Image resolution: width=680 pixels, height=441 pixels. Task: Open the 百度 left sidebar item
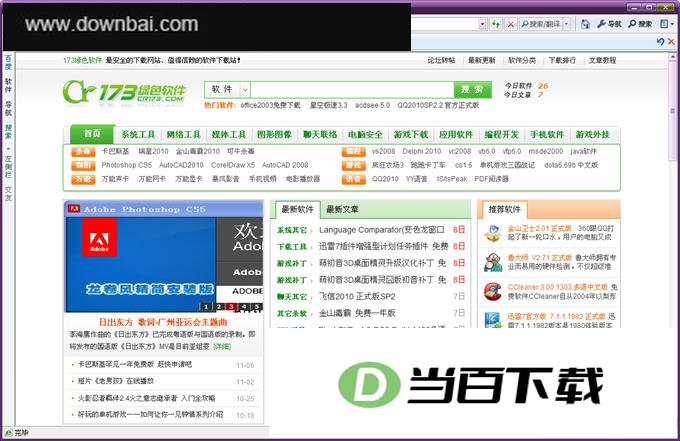click(8, 62)
